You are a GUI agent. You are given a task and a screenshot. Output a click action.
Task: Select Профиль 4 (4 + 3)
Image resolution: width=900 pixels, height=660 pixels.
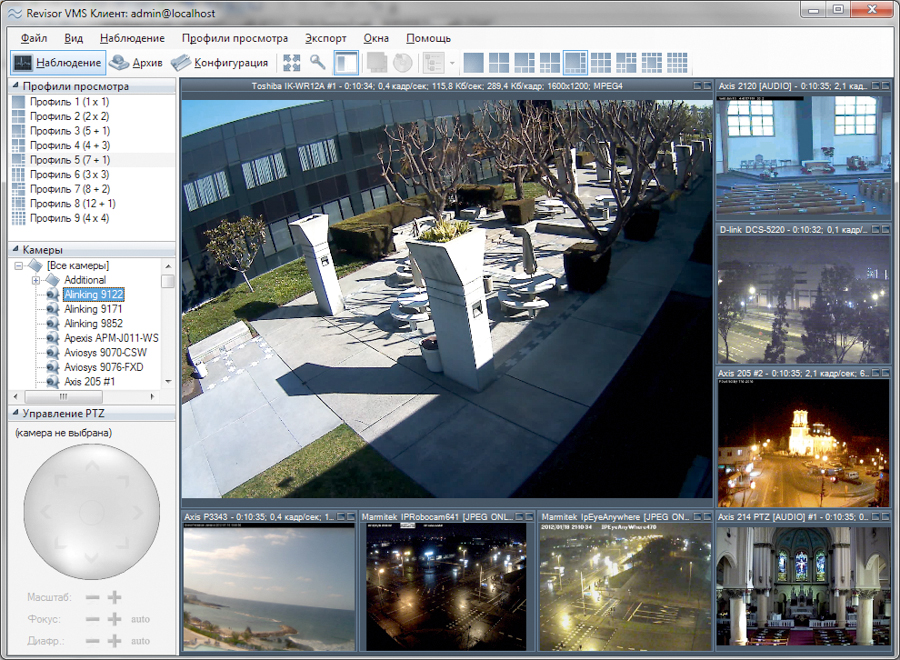pos(69,145)
